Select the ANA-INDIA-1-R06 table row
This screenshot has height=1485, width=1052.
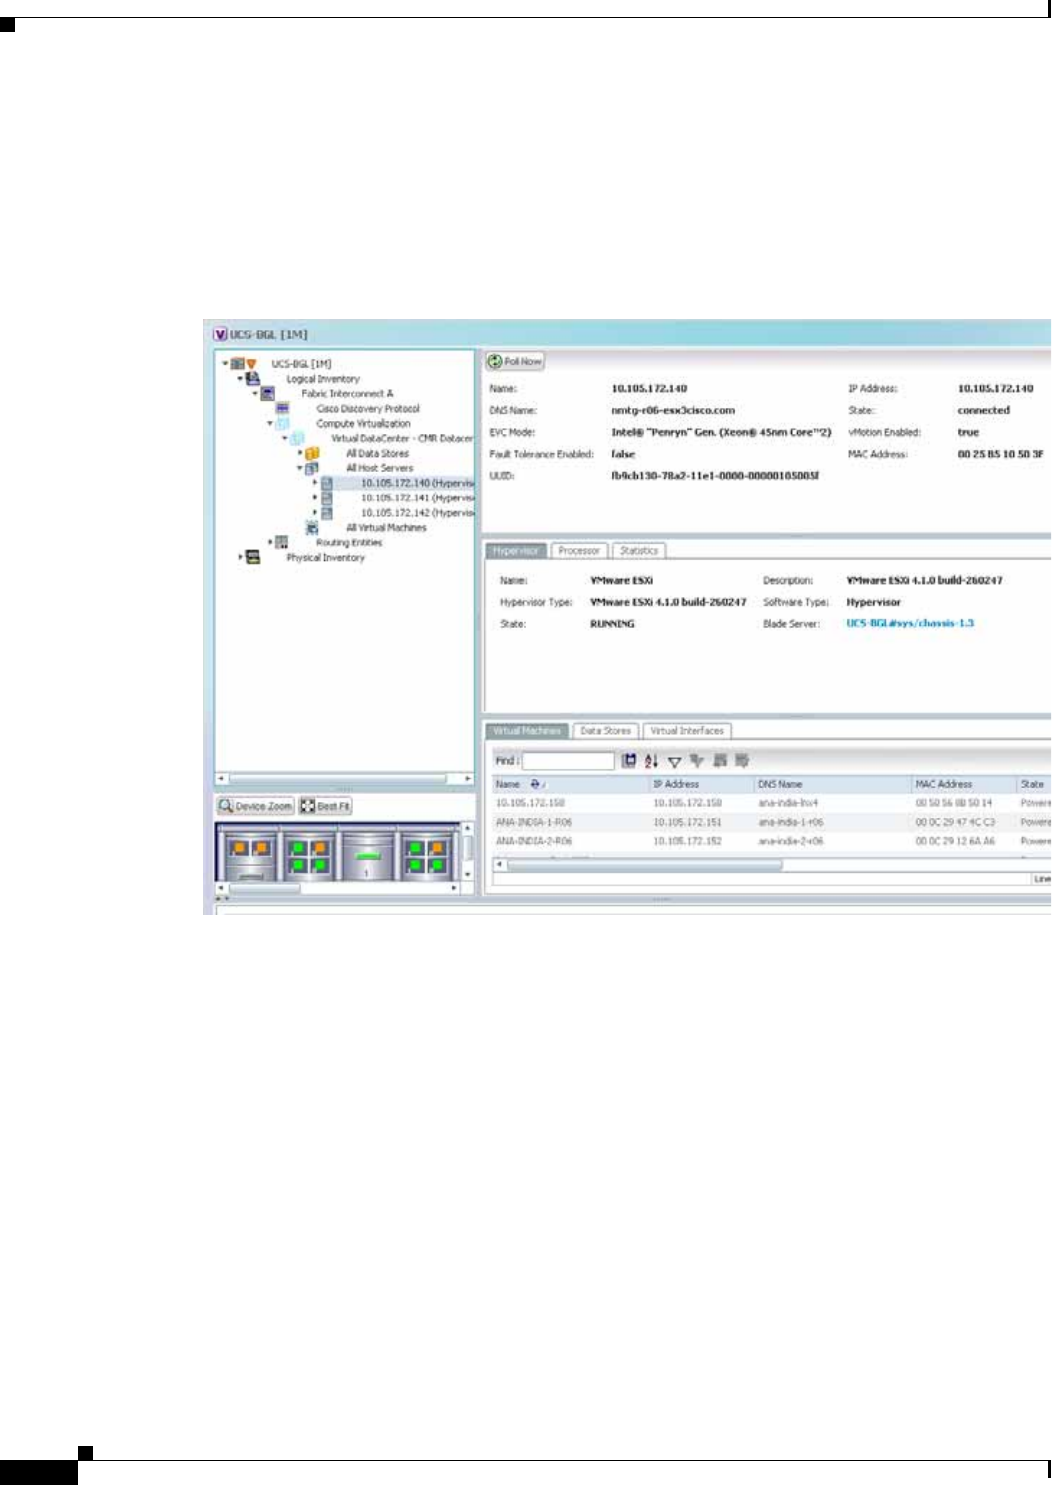pyautogui.click(x=771, y=822)
